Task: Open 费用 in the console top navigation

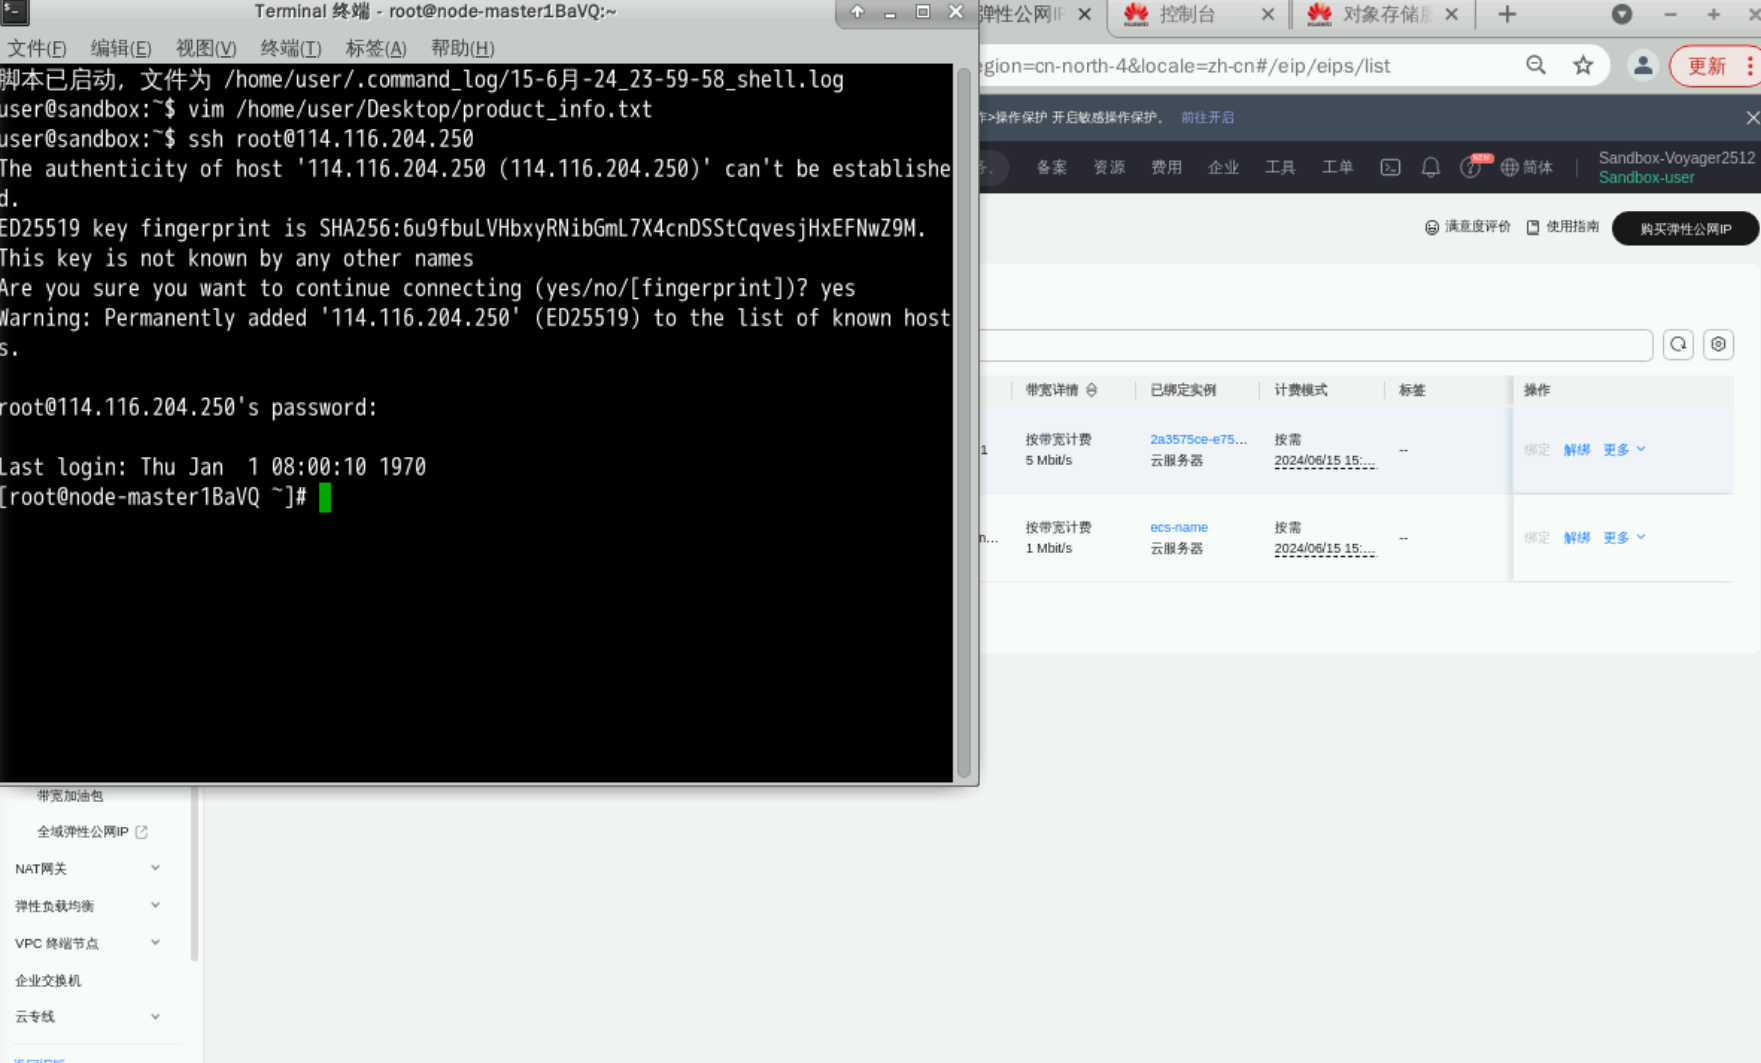Action: coord(1166,168)
